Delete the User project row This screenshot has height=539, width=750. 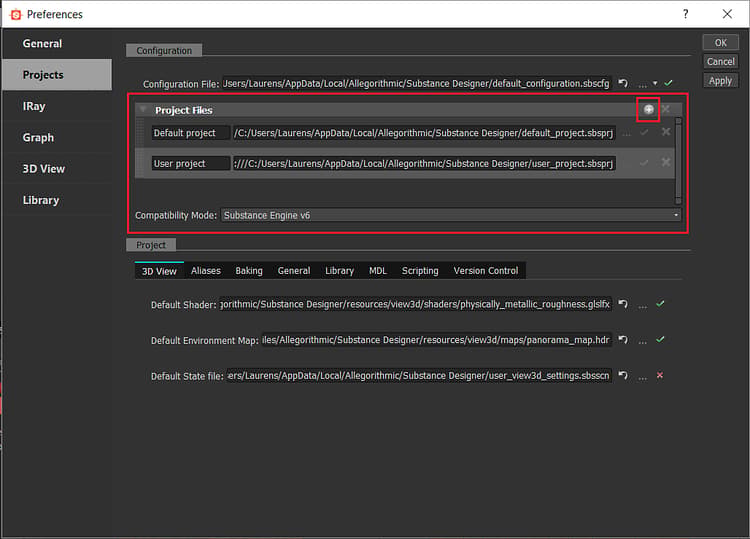(x=666, y=162)
